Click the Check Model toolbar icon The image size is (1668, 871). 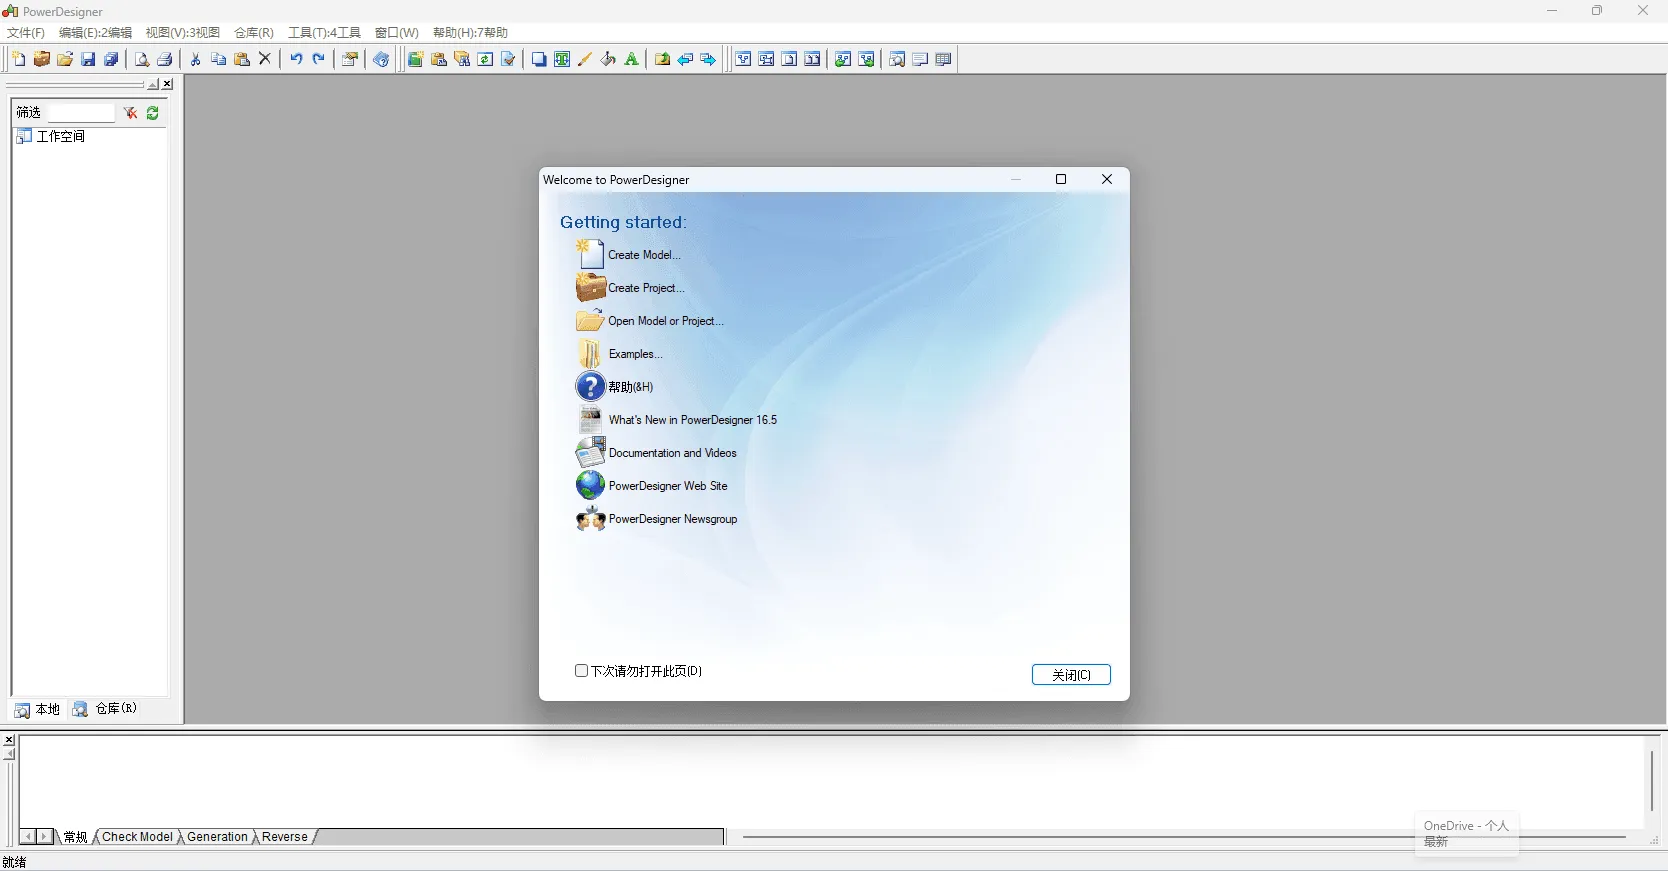(508, 59)
